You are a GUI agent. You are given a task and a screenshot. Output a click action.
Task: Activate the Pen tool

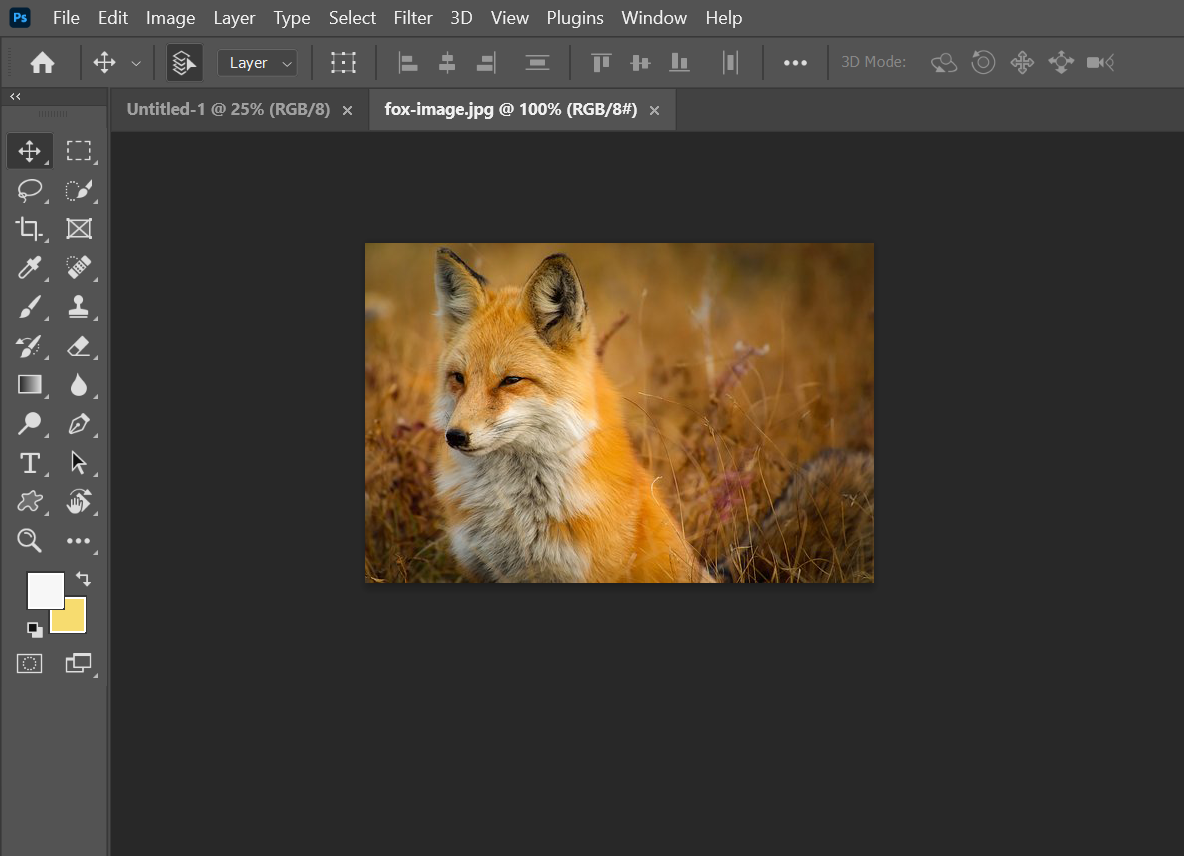coord(79,424)
